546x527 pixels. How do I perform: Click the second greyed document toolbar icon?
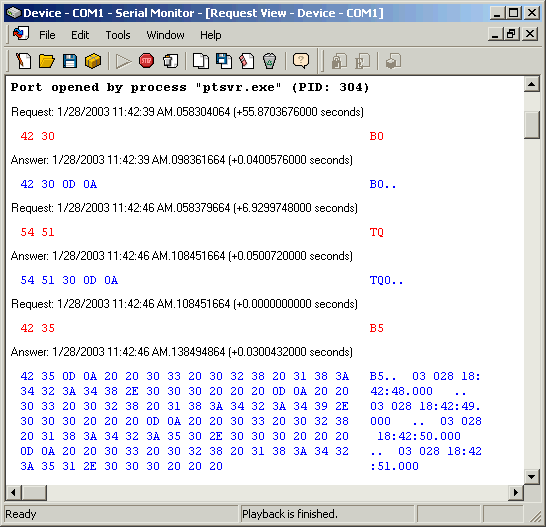362,61
